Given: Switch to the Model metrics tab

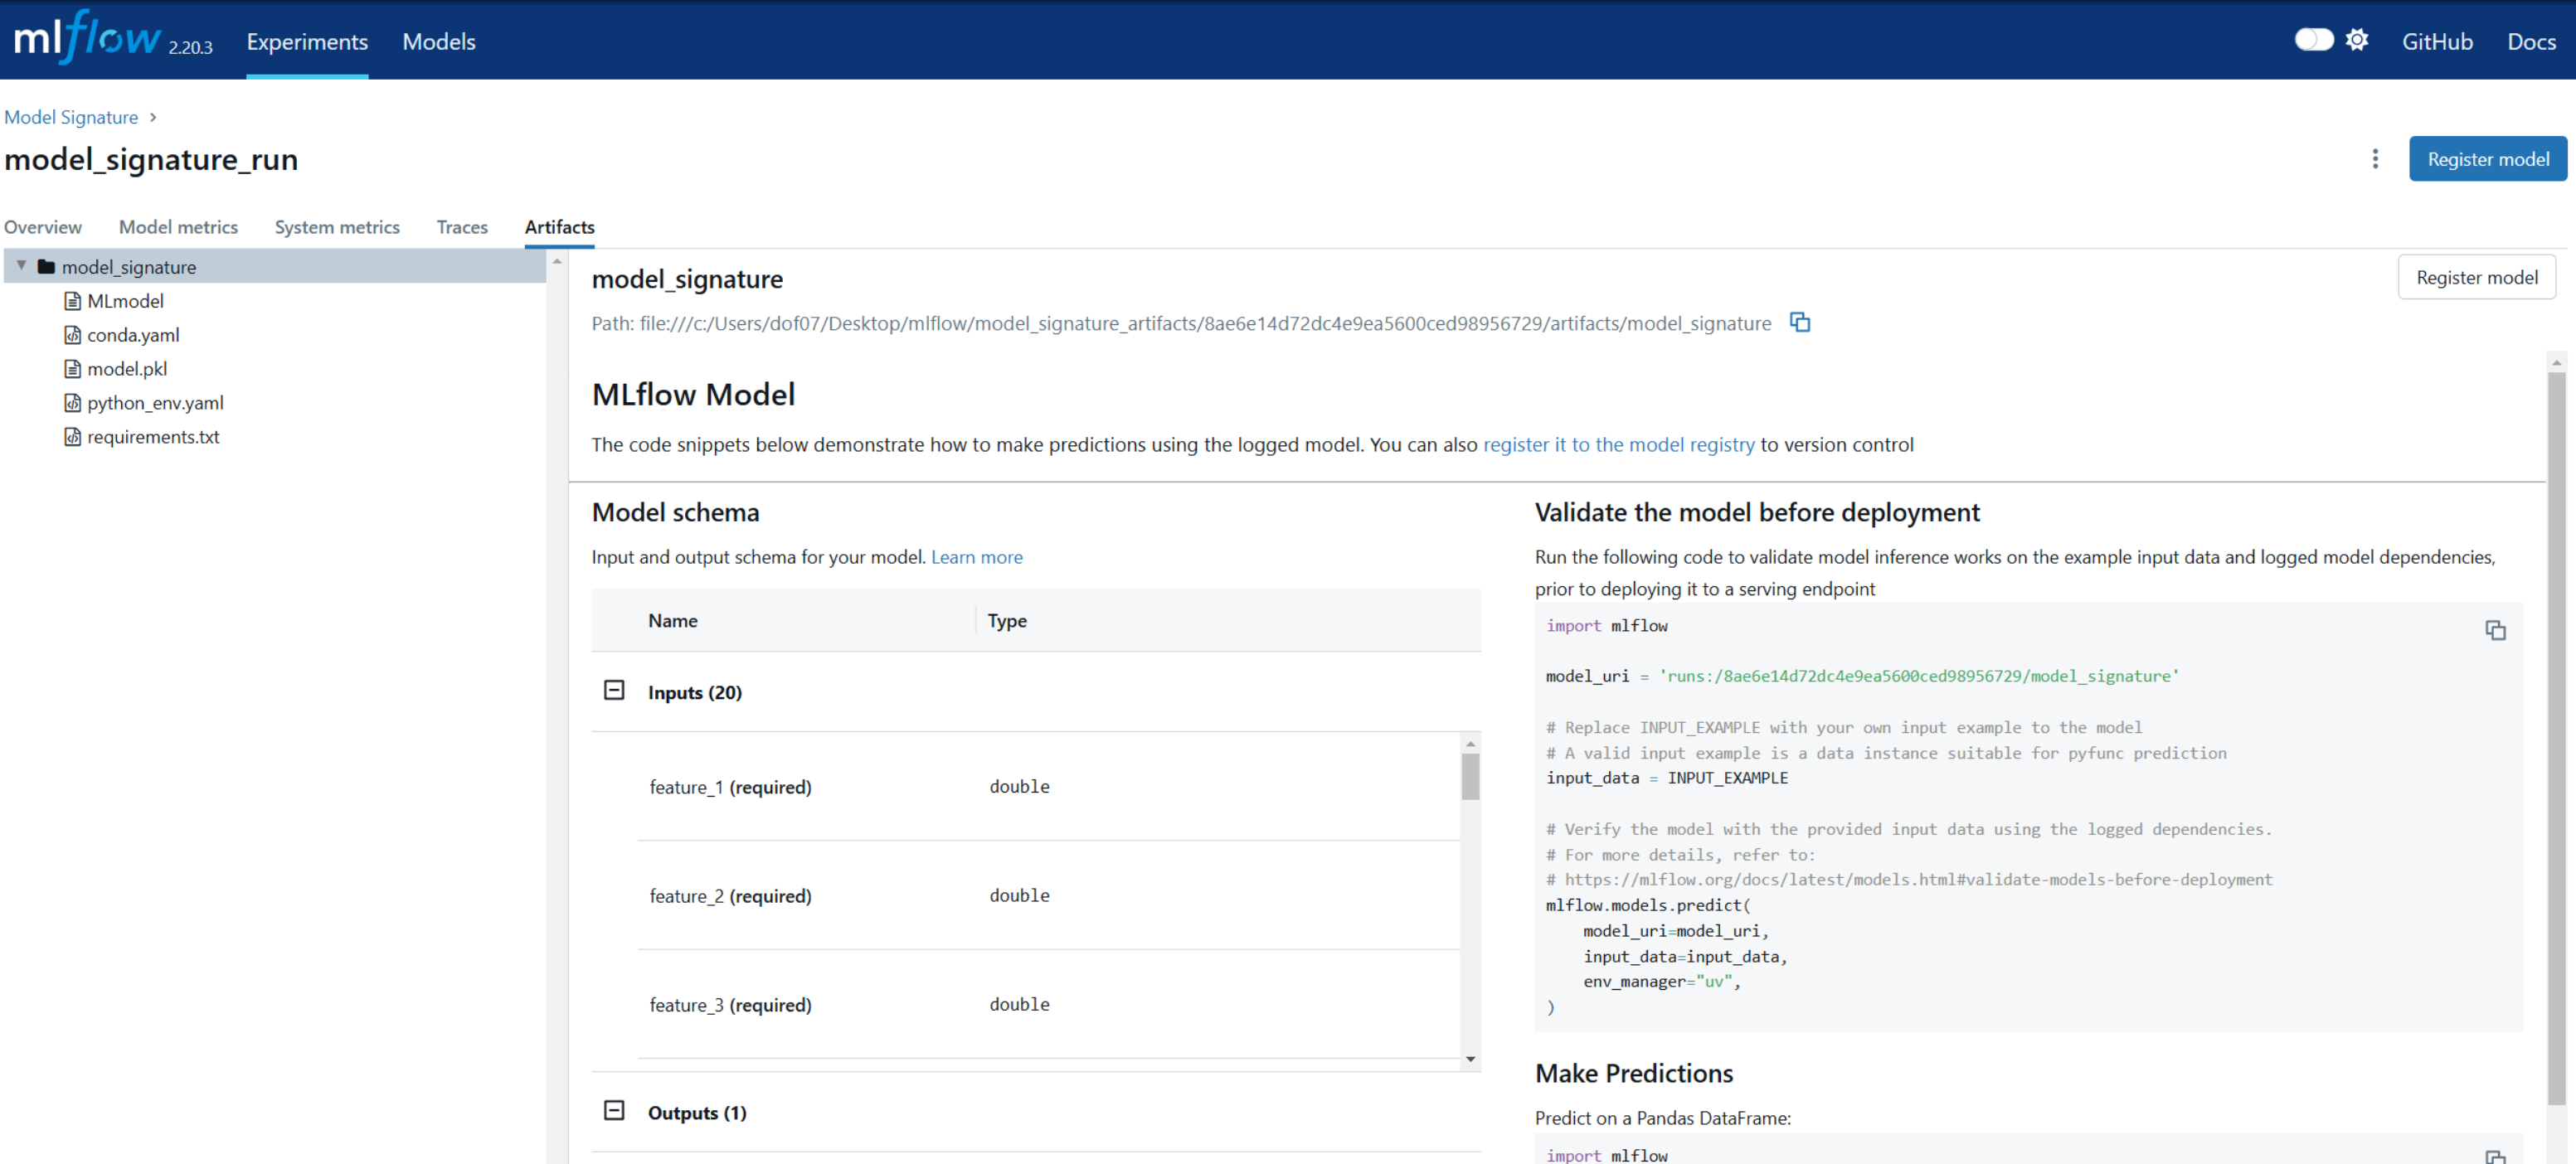Looking at the screenshot, I should (178, 227).
